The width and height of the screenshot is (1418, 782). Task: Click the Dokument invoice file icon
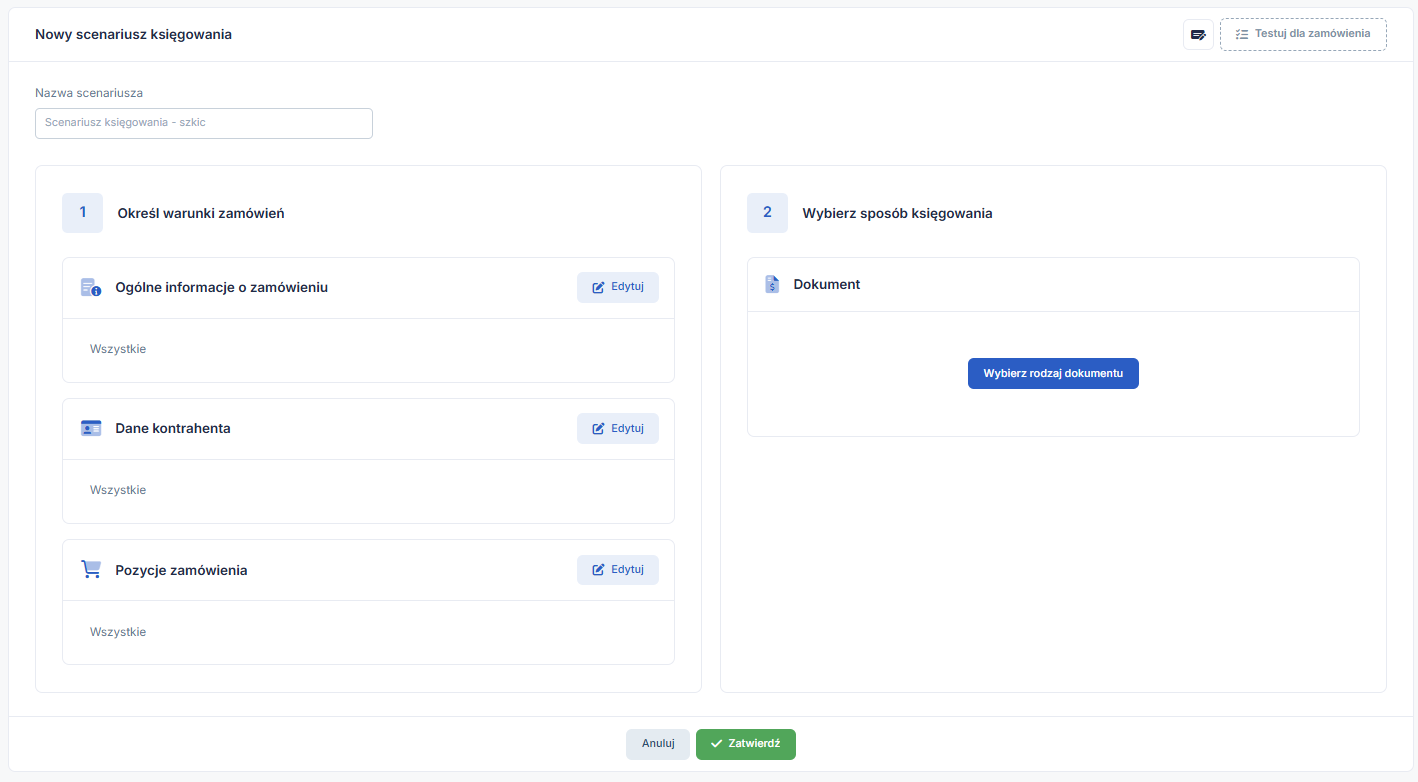tap(772, 284)
